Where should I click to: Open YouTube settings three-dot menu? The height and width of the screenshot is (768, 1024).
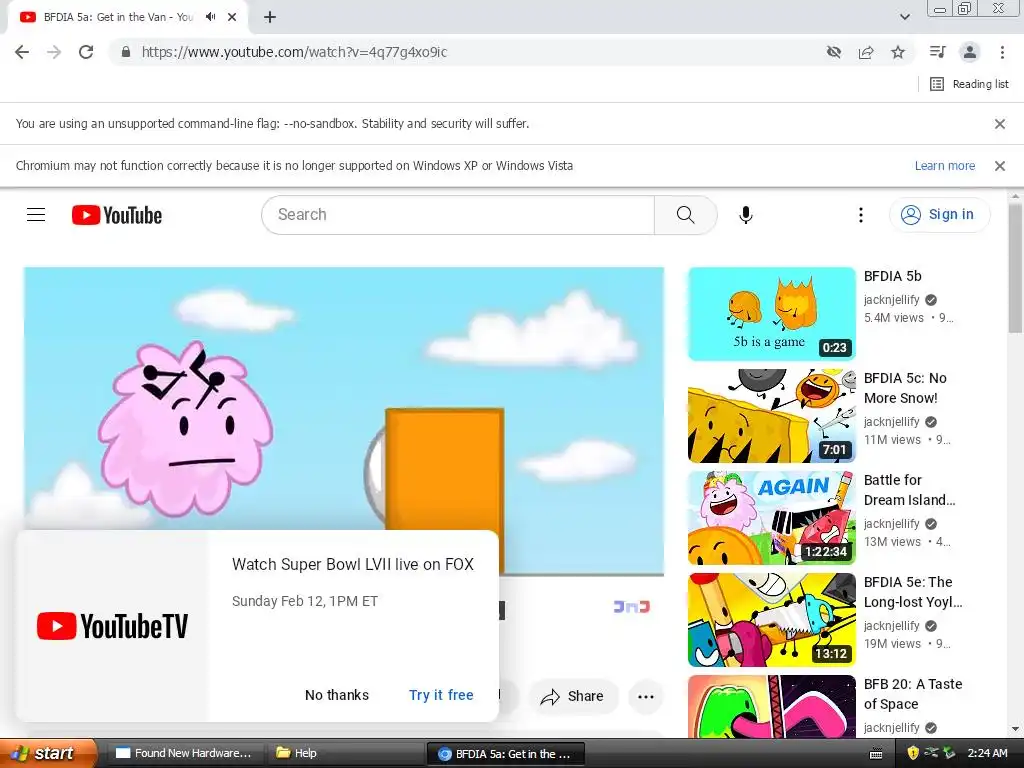(861, 214)
